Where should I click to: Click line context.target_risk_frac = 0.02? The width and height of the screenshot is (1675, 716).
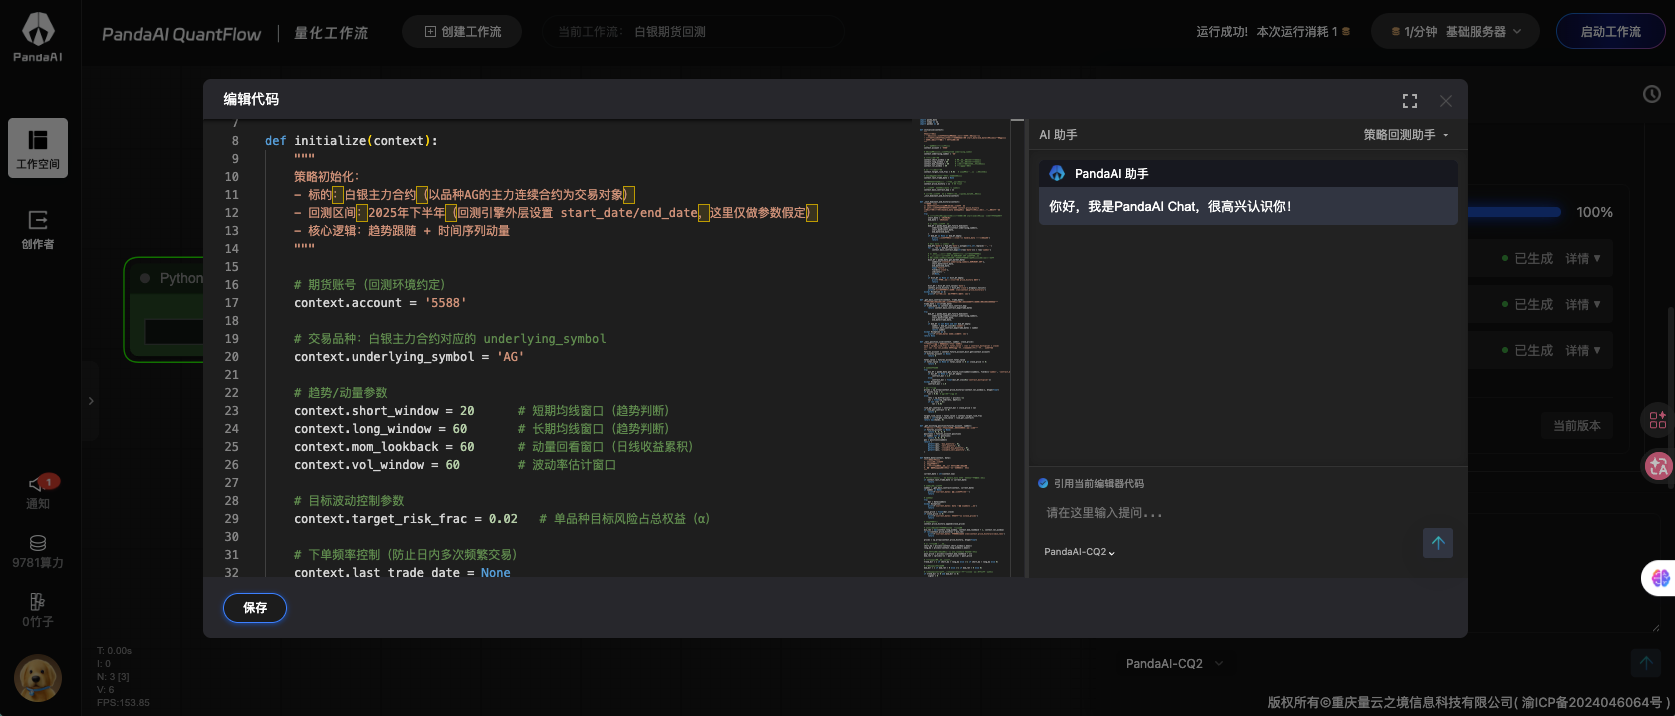click(x=406, y=519)
